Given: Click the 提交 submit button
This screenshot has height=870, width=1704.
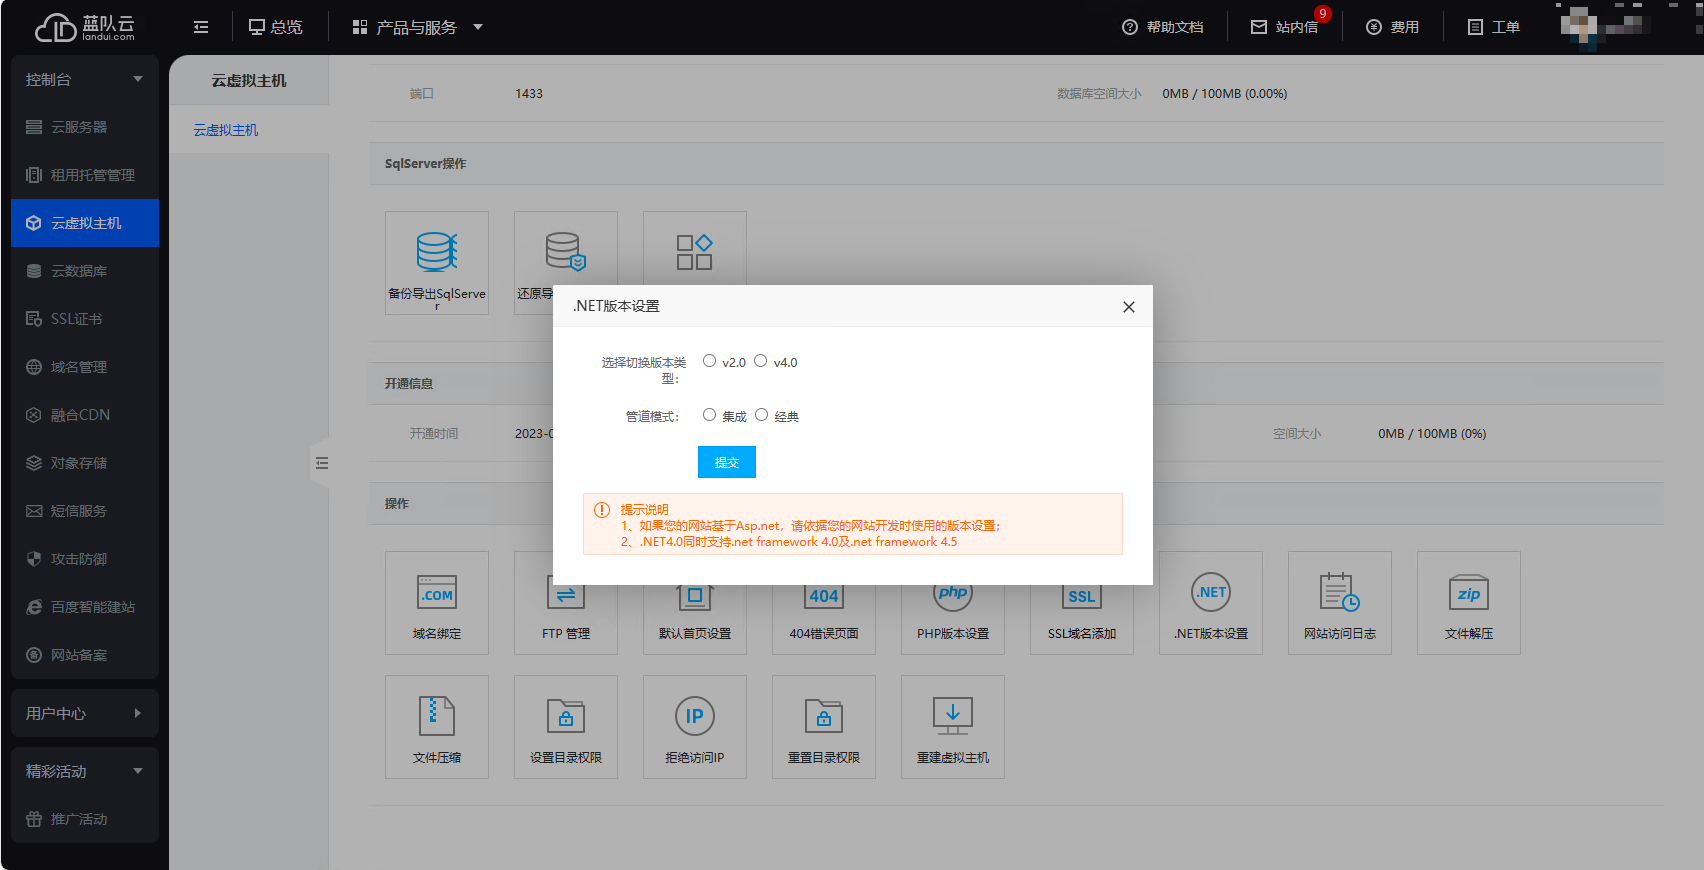Looking at the screenshot, I should 726,462.
